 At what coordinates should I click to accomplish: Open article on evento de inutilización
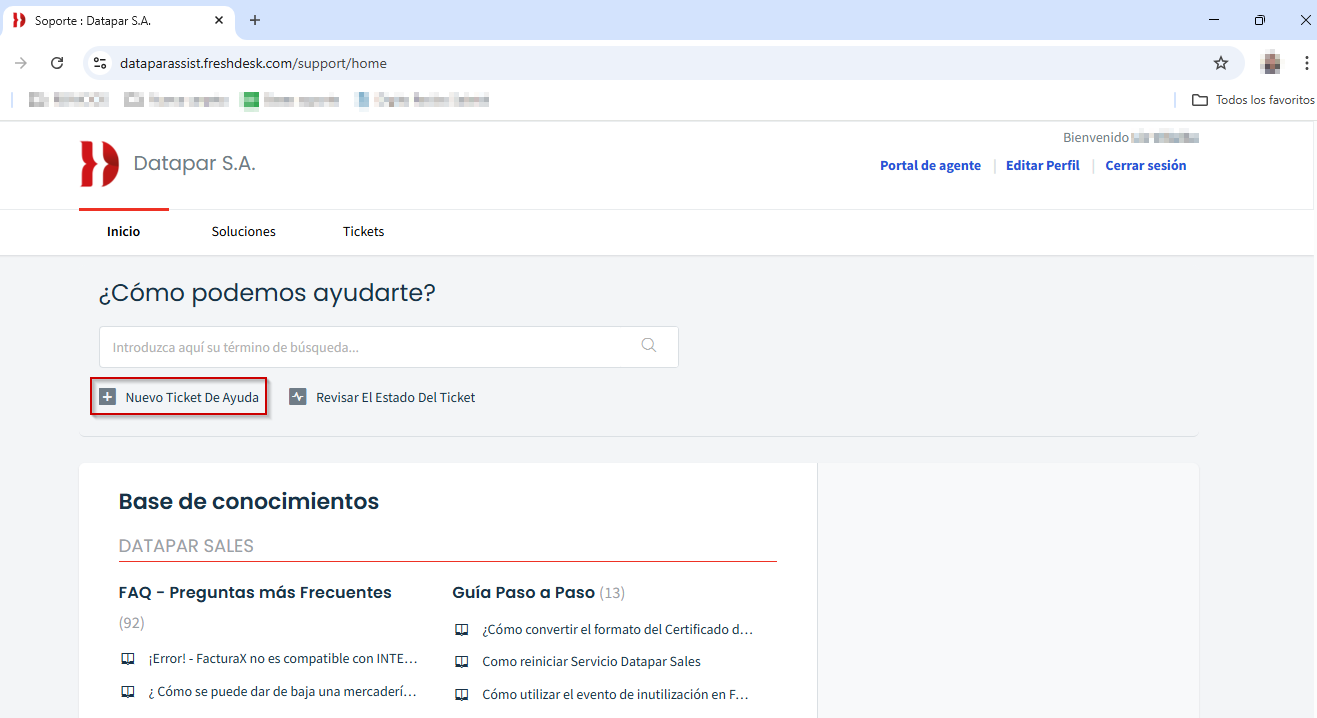click(615, 694)
